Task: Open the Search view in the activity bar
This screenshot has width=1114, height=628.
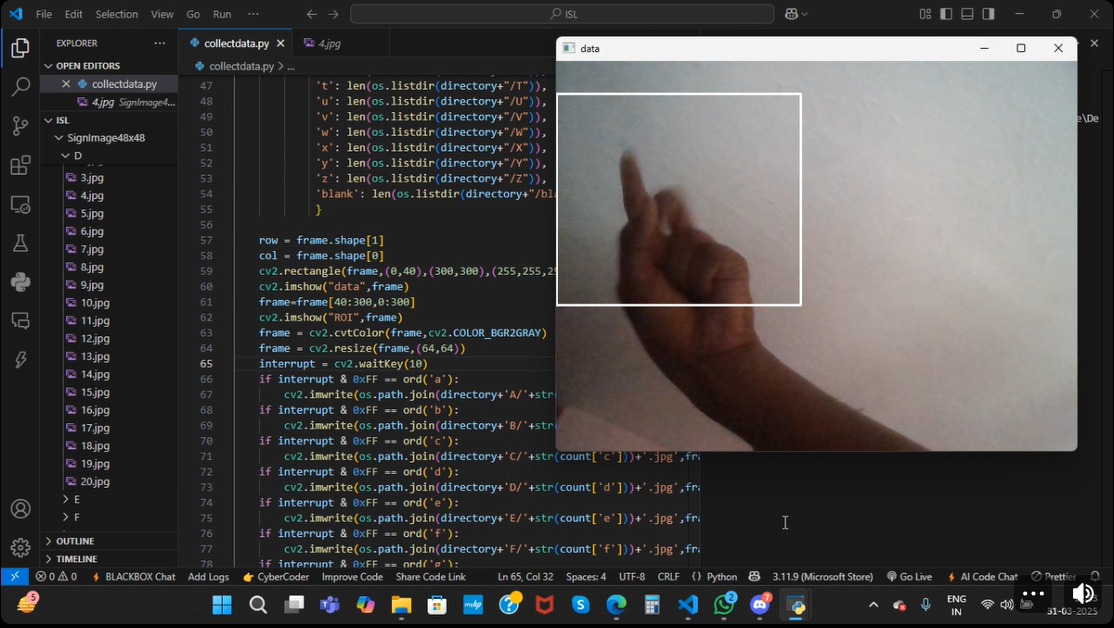Action: pyautogui.click(x=21, y=87)
